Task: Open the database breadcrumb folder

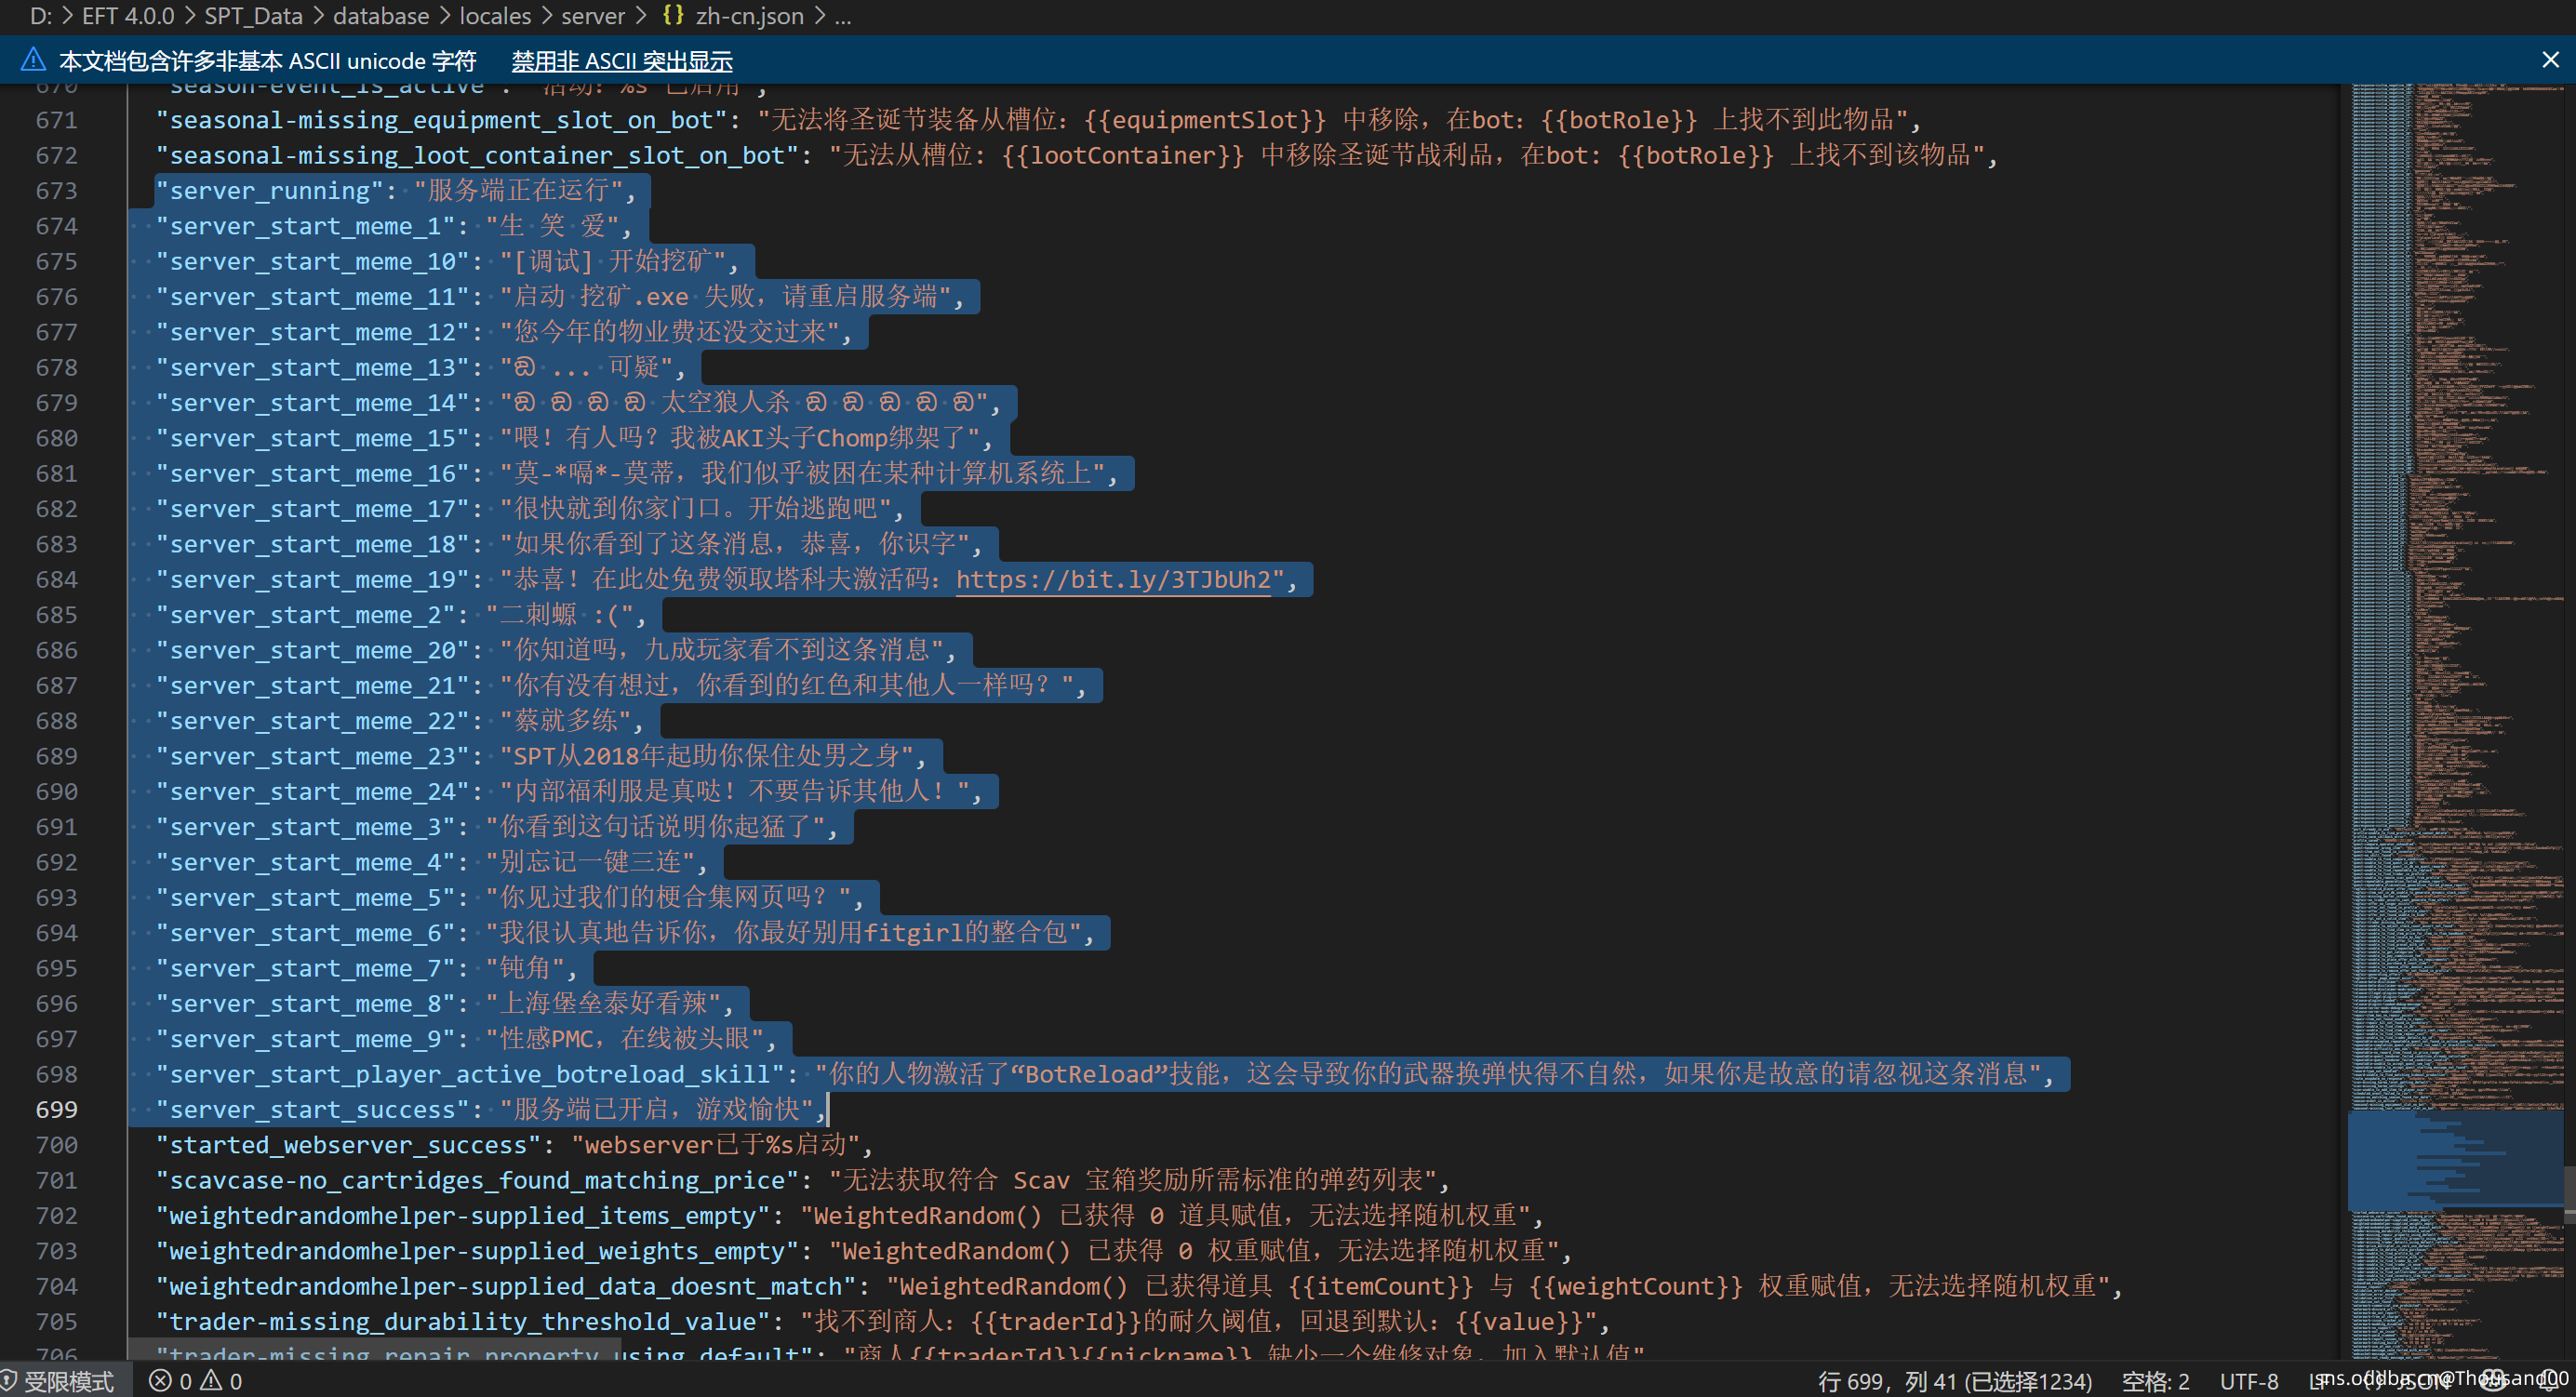Action: tap(381, 16)
